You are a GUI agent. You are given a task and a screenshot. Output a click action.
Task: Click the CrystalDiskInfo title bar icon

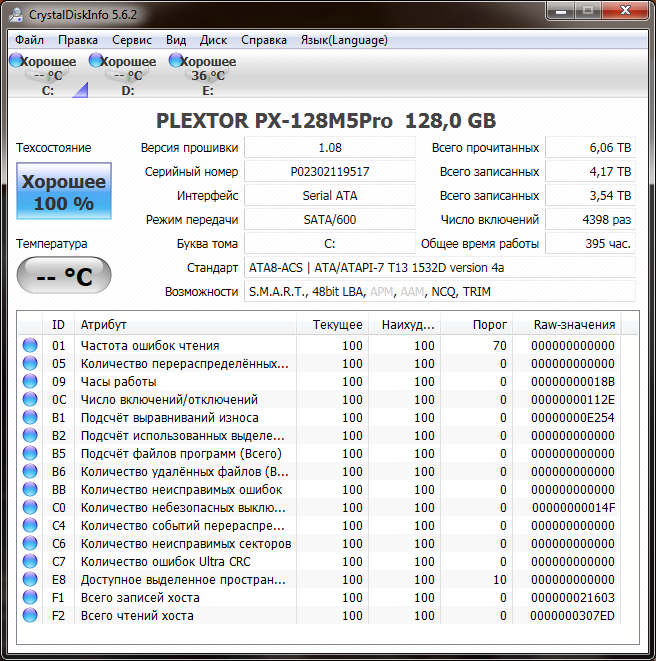tap(16, 15)
